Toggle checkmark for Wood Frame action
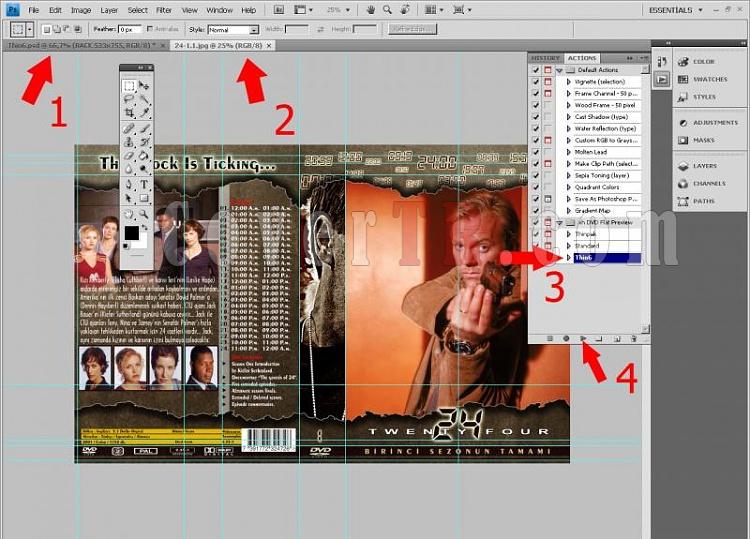Image resolution: width=750 pixels, height=539 pixels. coord(536,105)
